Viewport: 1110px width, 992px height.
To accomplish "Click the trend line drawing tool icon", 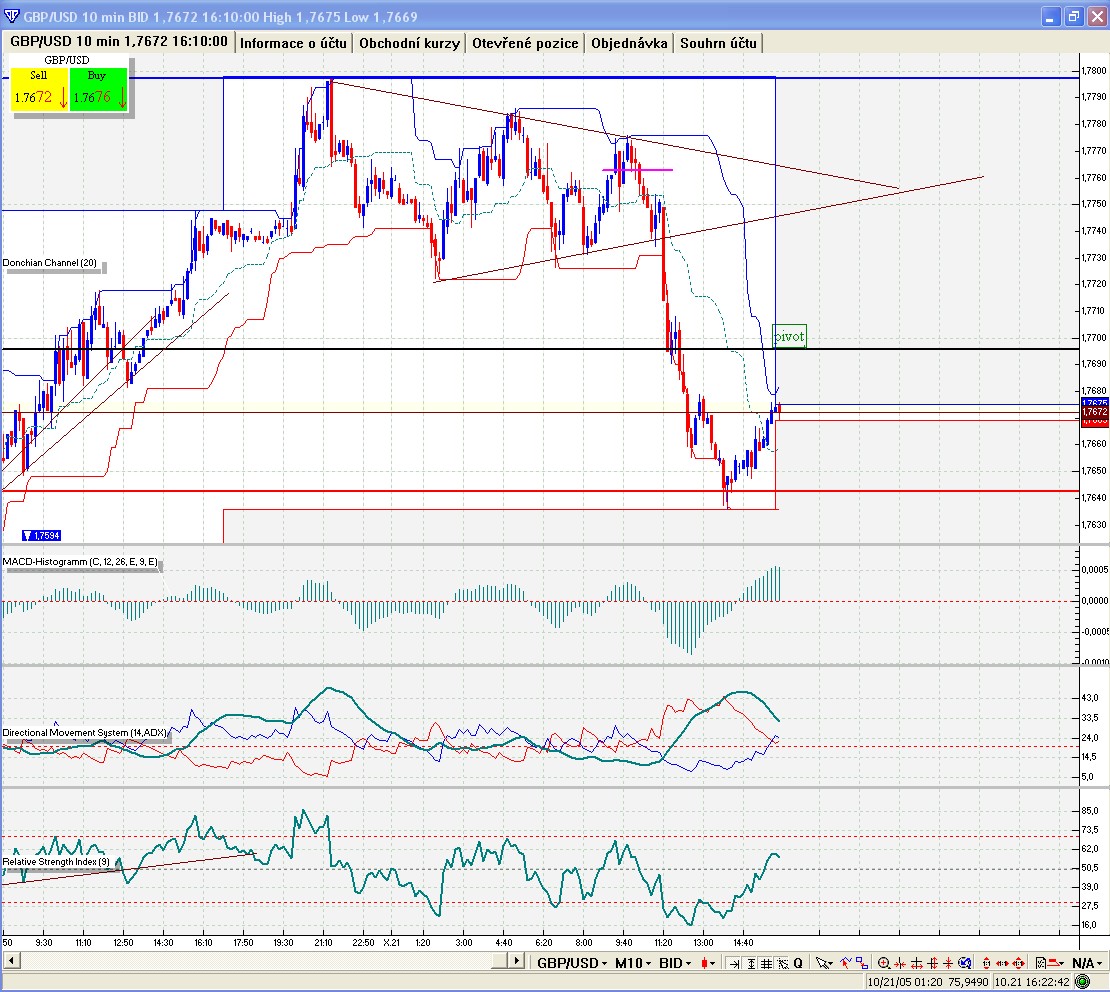I will pos(845,963).
